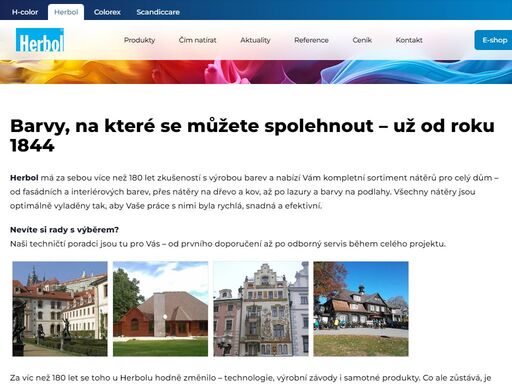Screen dimensions: 512x384
Task: Open the red brick building photo
Action: [160, 309]
